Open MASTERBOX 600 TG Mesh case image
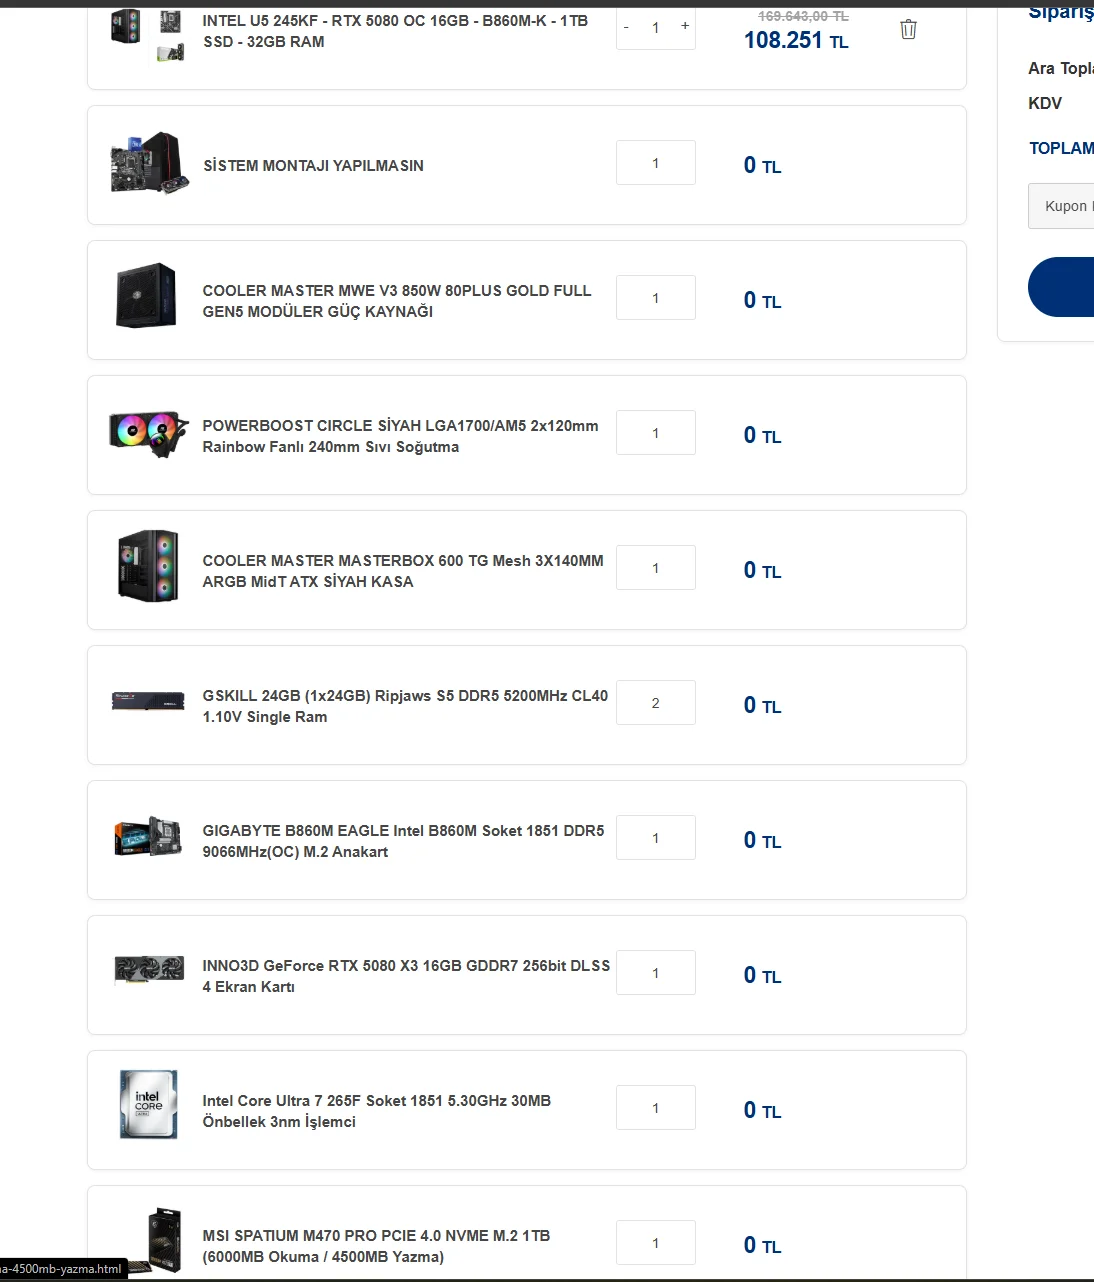Image resolution: width=1094 pixels, height=1282 pixels. coord(148,566)
